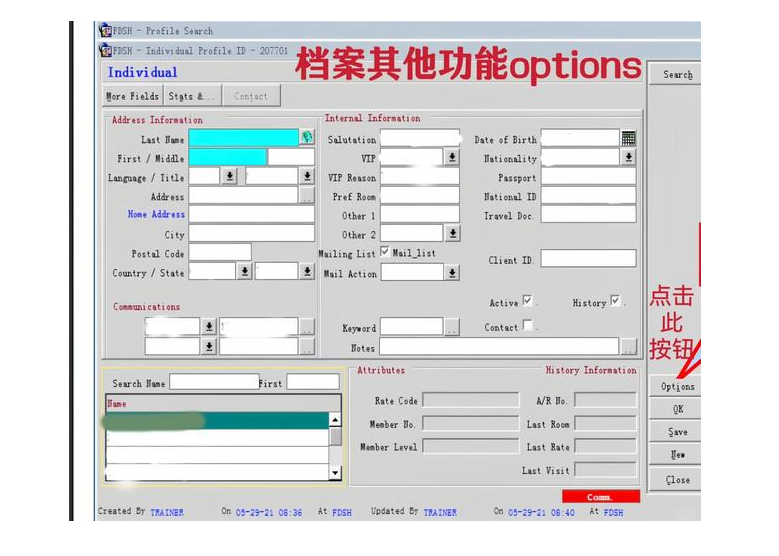
Task: Click the City input field
Action: (251, 233)
